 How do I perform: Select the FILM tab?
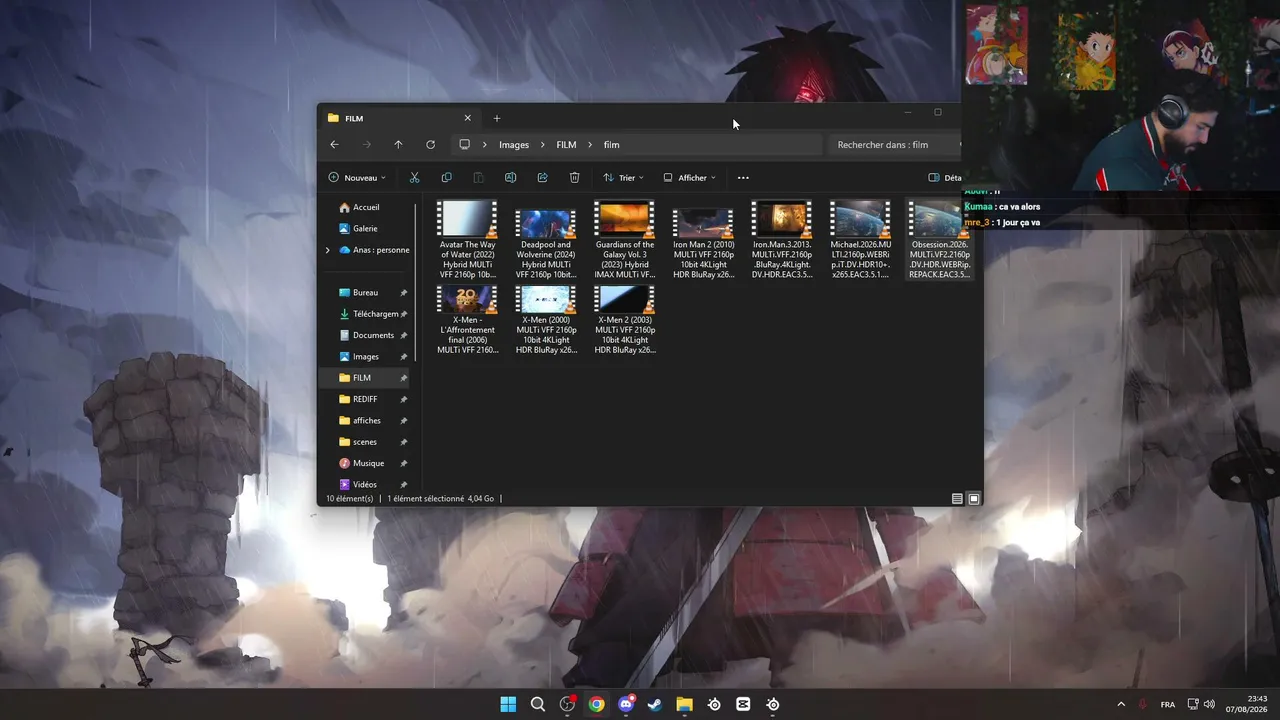[399, 118]
